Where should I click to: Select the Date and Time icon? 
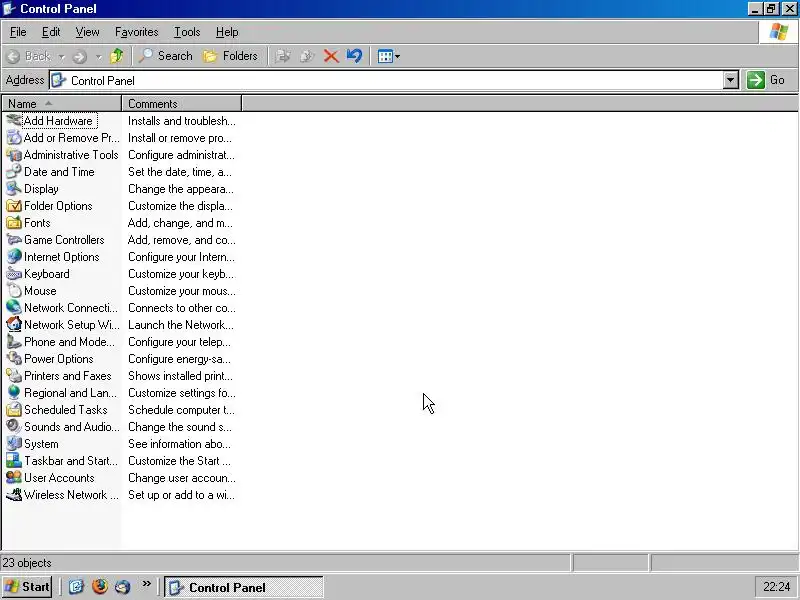pyautogui.click(x=14, y=172)
